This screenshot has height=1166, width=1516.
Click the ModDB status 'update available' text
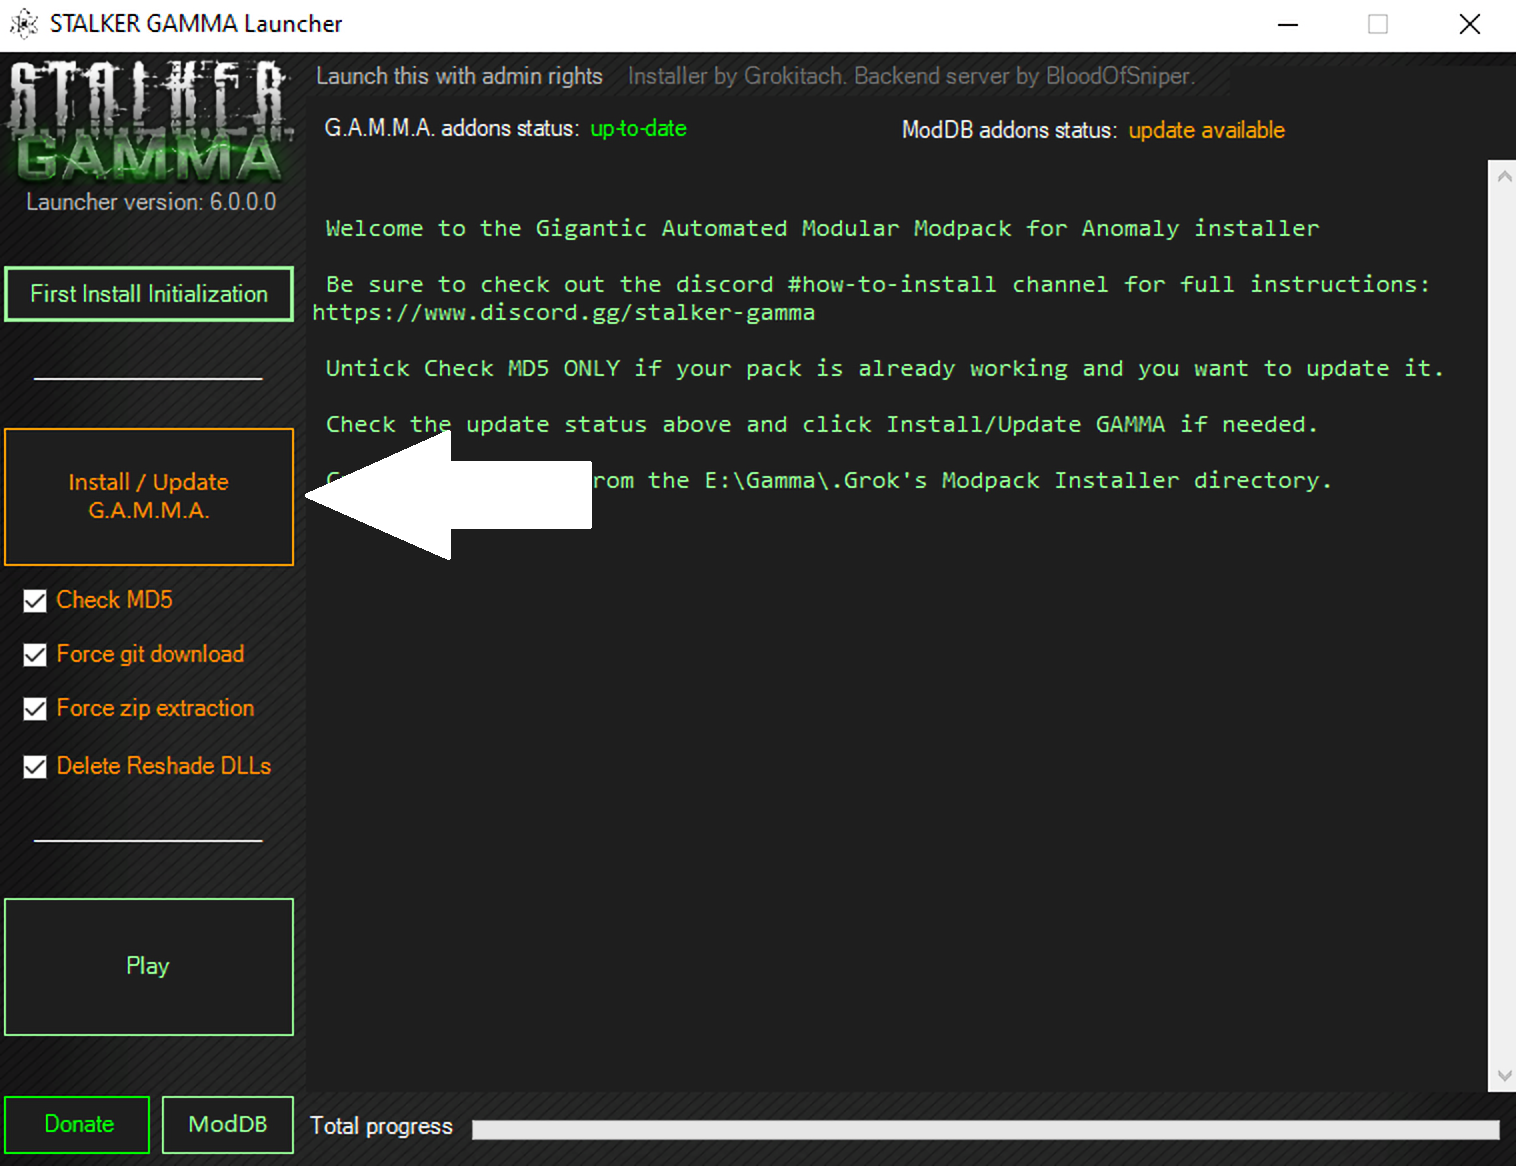(x=1207, y=130)
